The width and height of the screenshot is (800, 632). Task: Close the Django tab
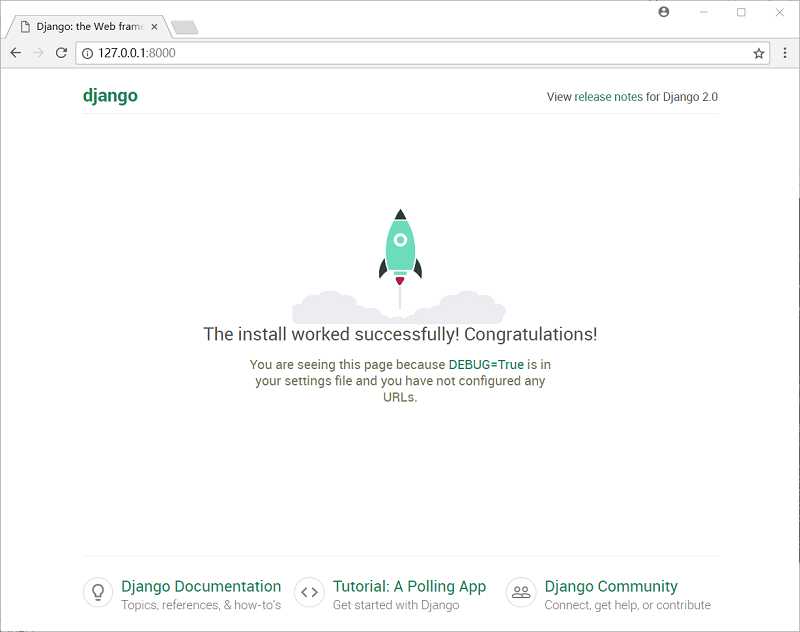[x=155, y=27]
